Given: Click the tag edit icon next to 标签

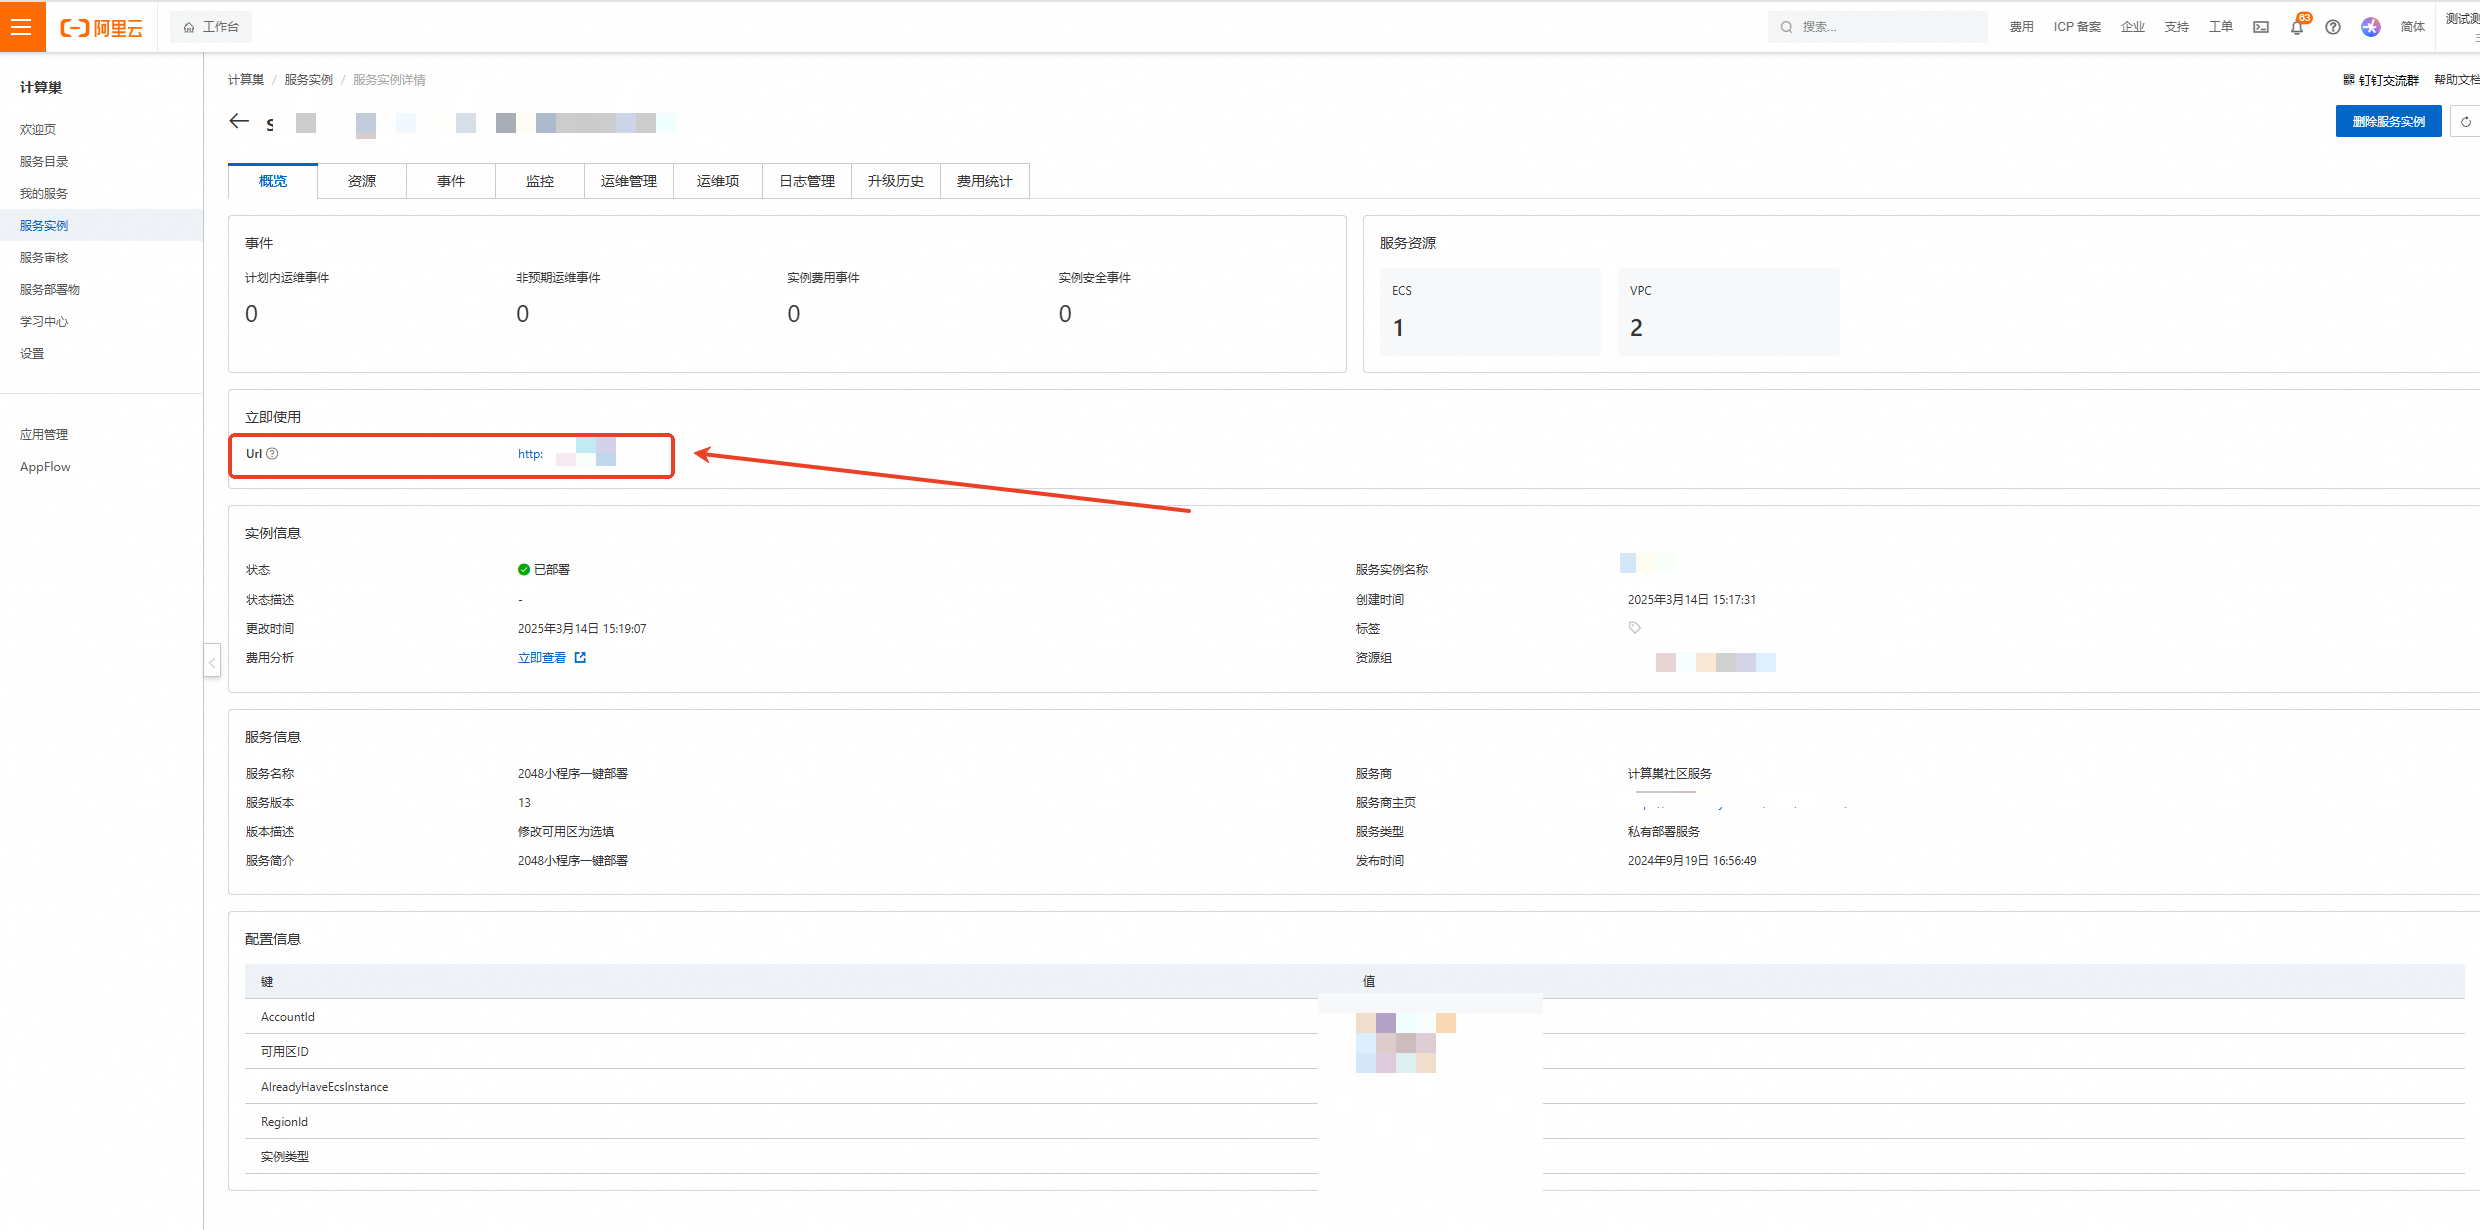Looking at the screenshot, I should click(x=1635, y=628).
